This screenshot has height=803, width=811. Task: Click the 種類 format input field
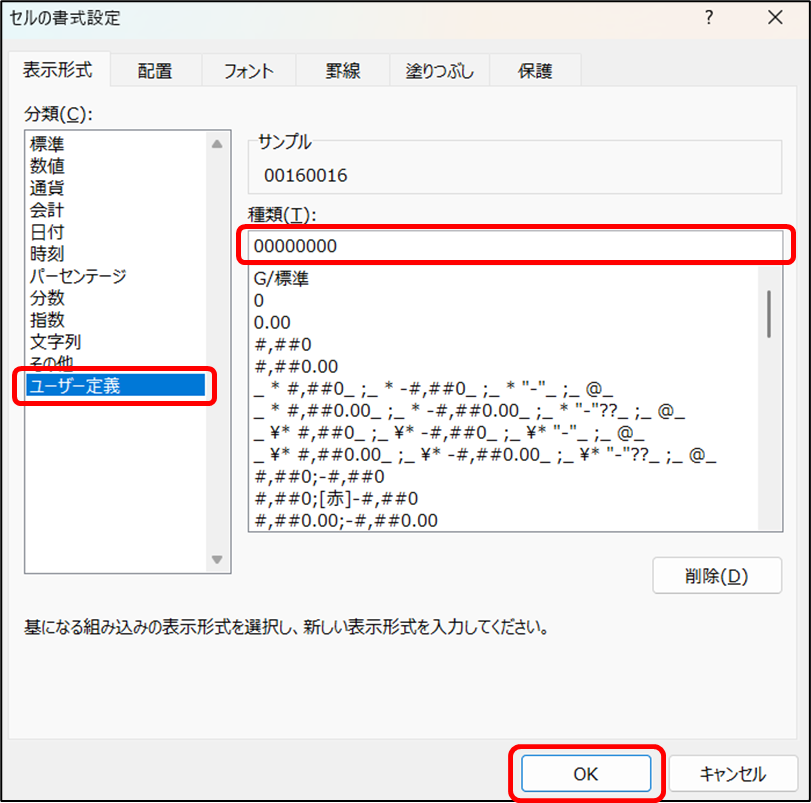click(515, 245)
